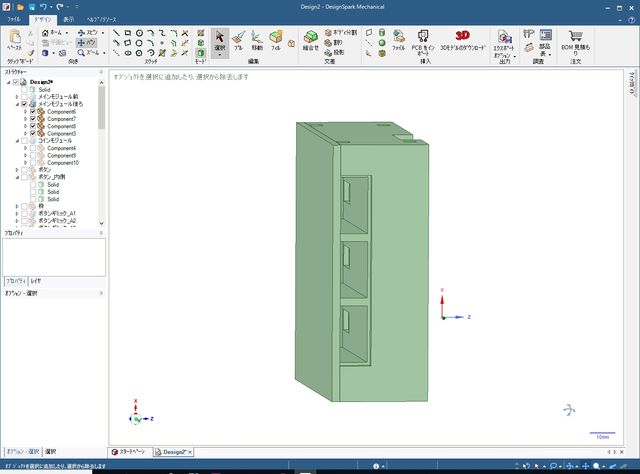Collapse the ボタン_内側 tree node
Viewport: 640px width, 474px height.
[x=17, y=177]
